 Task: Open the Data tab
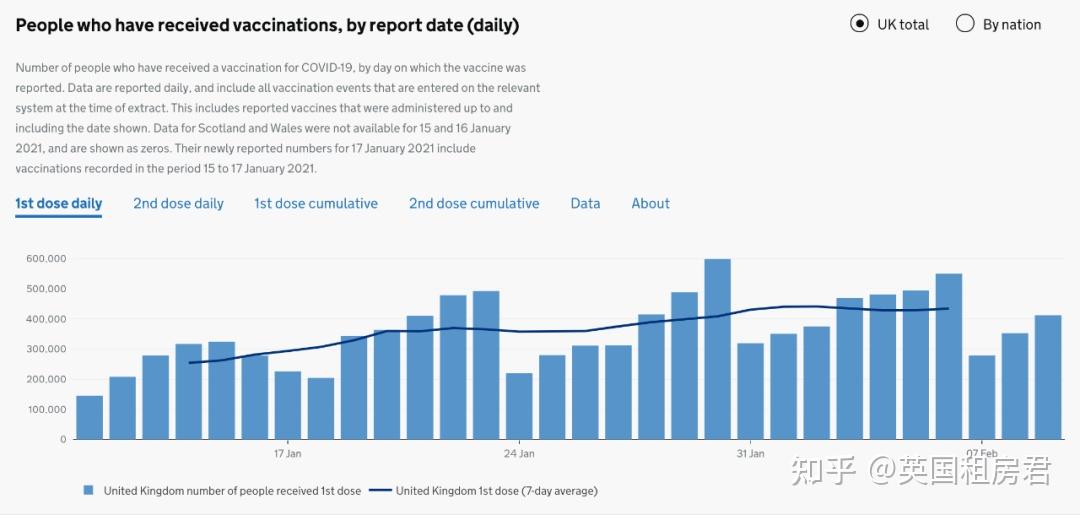click(x=585, y=203)
